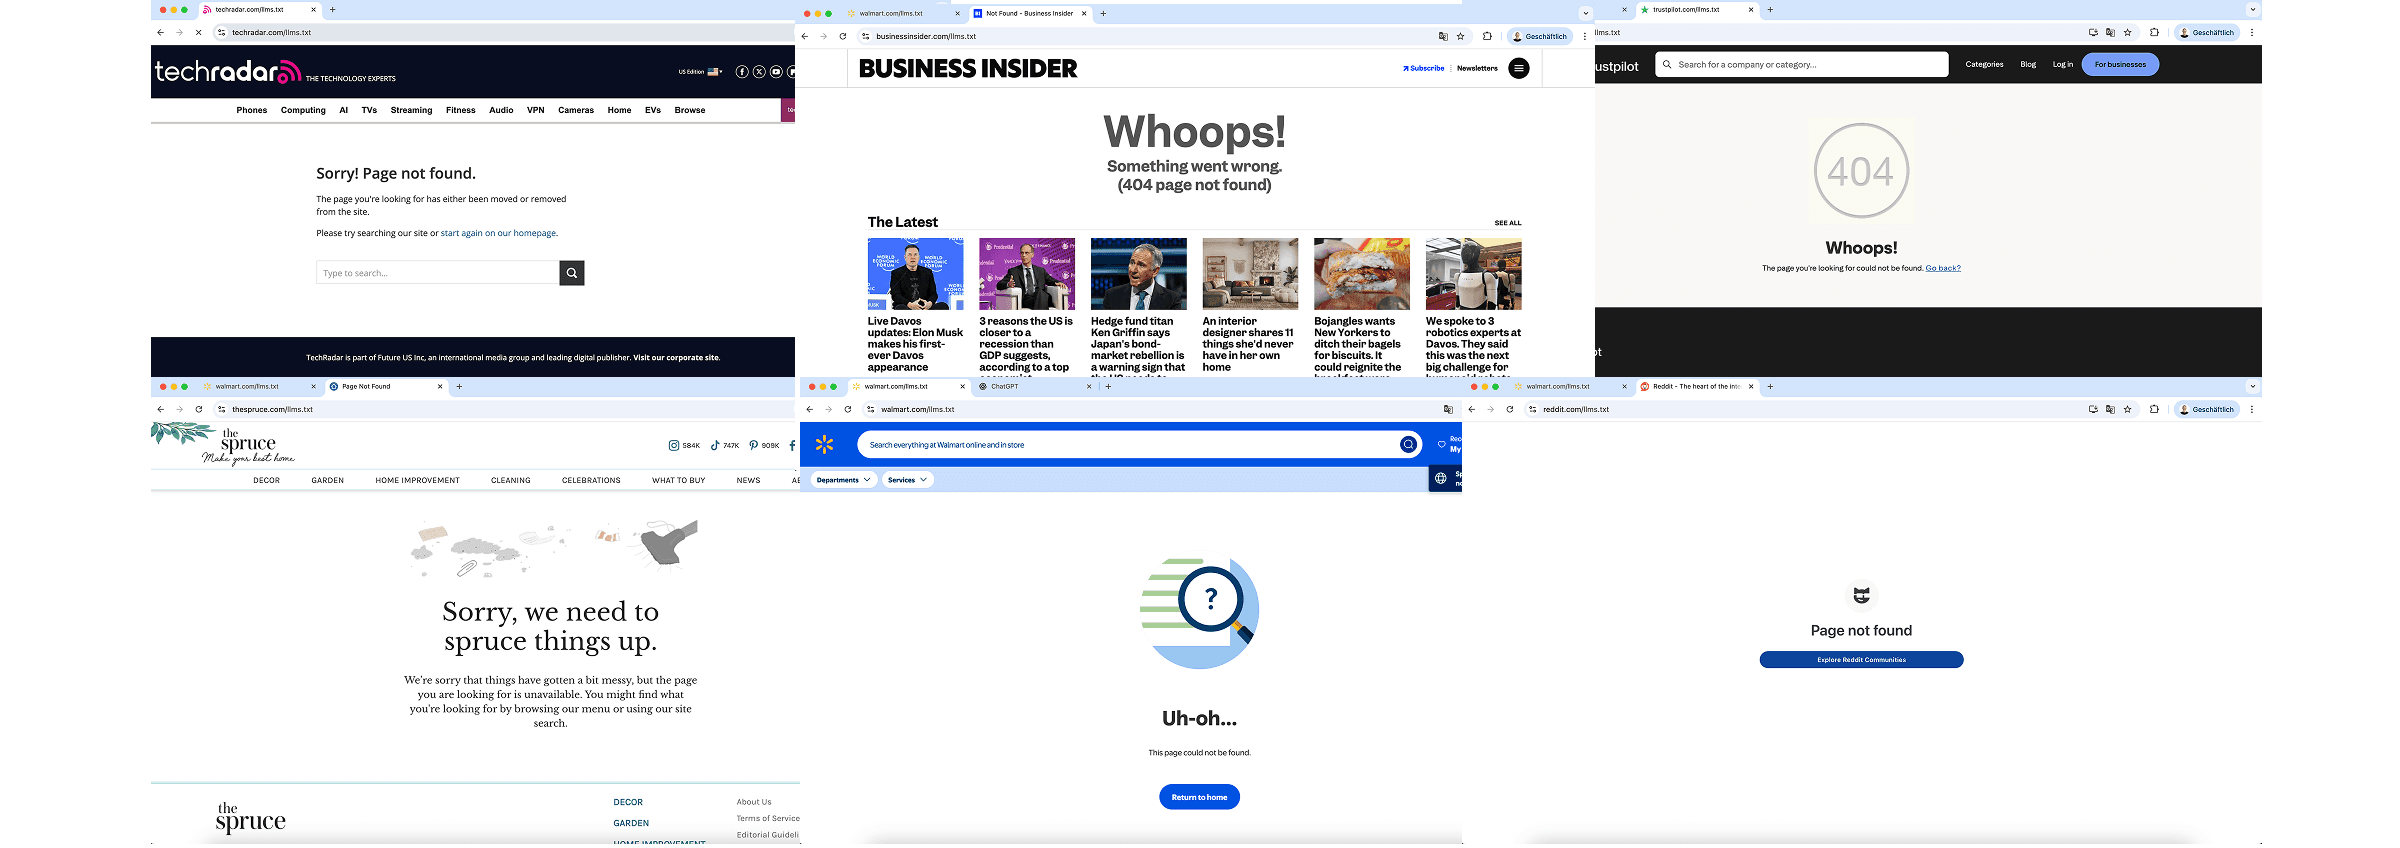Reload the Business Insider page
The image size is (2400, 848).
[843, 36]
